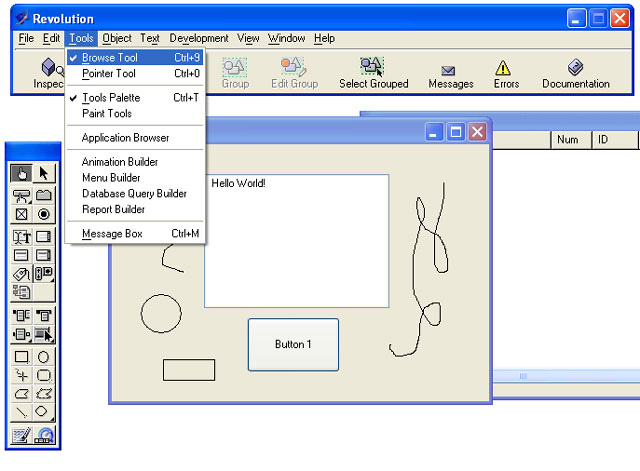Click the Edit Group toolbar item
This screenshot has width=640, height=471.
[x=294, y=73]
